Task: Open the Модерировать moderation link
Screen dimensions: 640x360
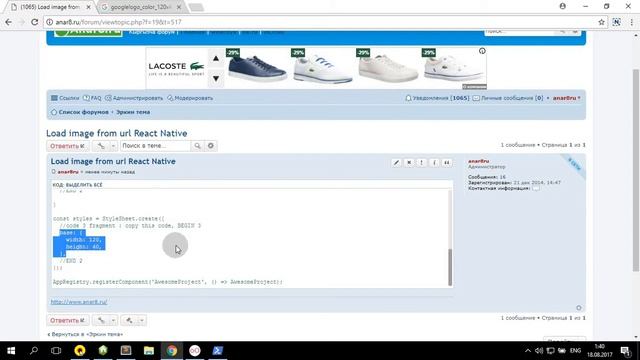Action: 190,98
